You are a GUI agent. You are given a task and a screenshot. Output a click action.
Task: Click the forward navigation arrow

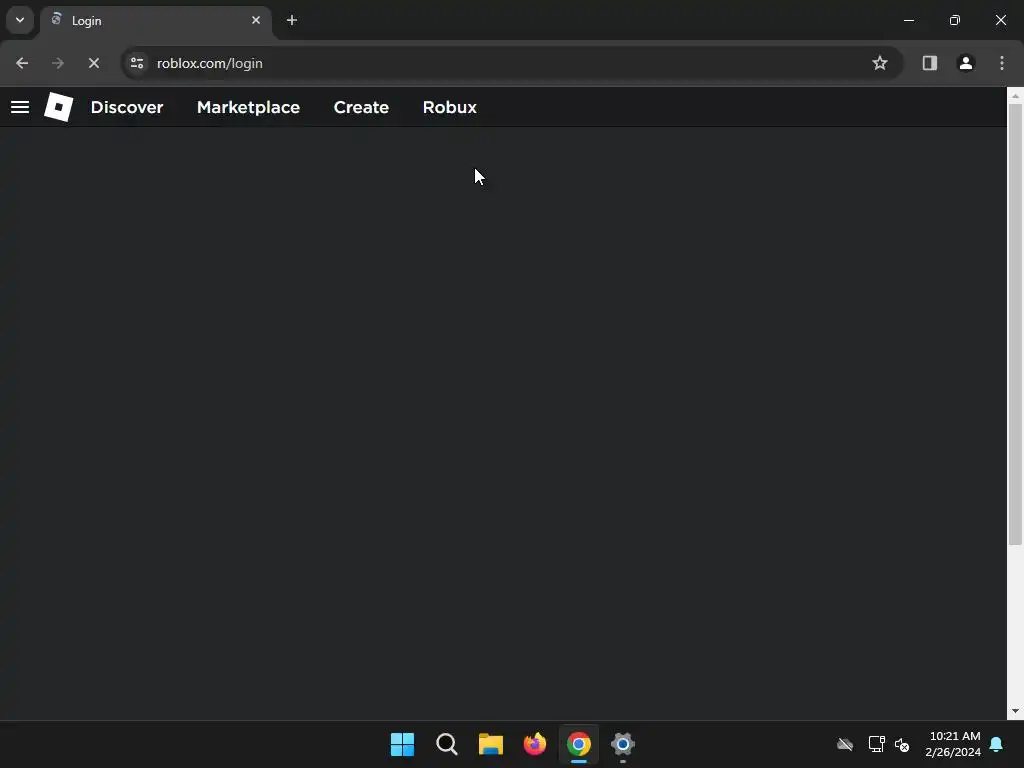pos(57,63)
